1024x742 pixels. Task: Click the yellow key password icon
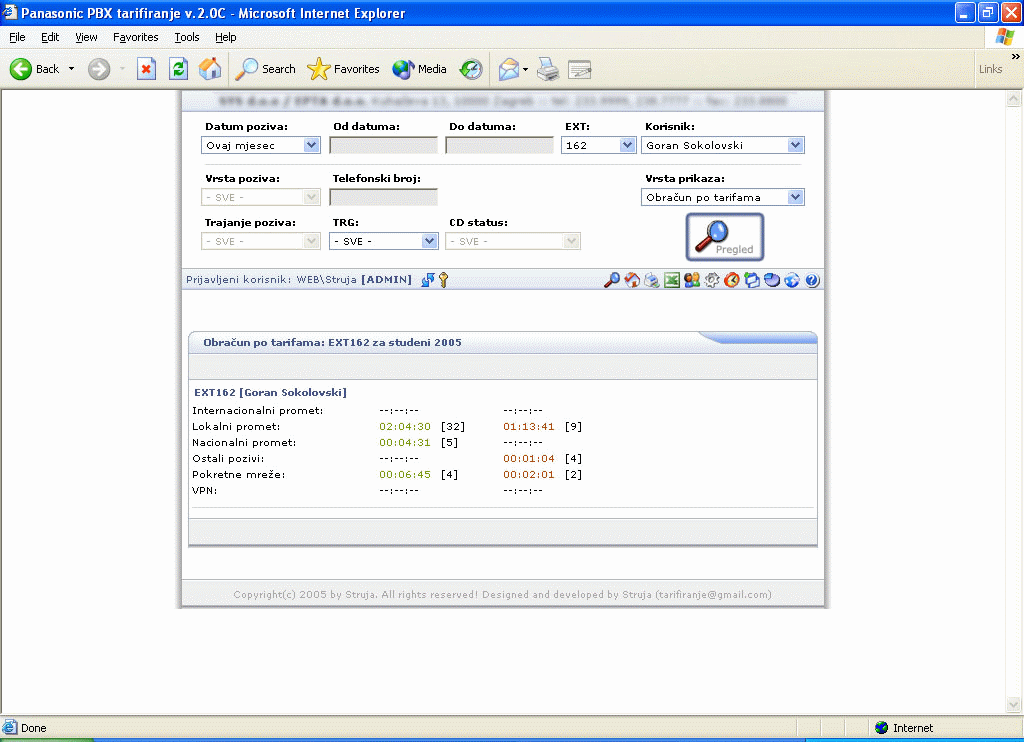coord(443,280)
